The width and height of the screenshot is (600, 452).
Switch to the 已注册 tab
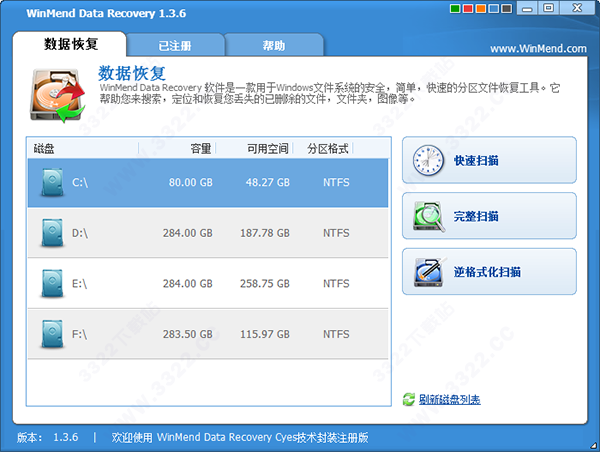(175, 46)
